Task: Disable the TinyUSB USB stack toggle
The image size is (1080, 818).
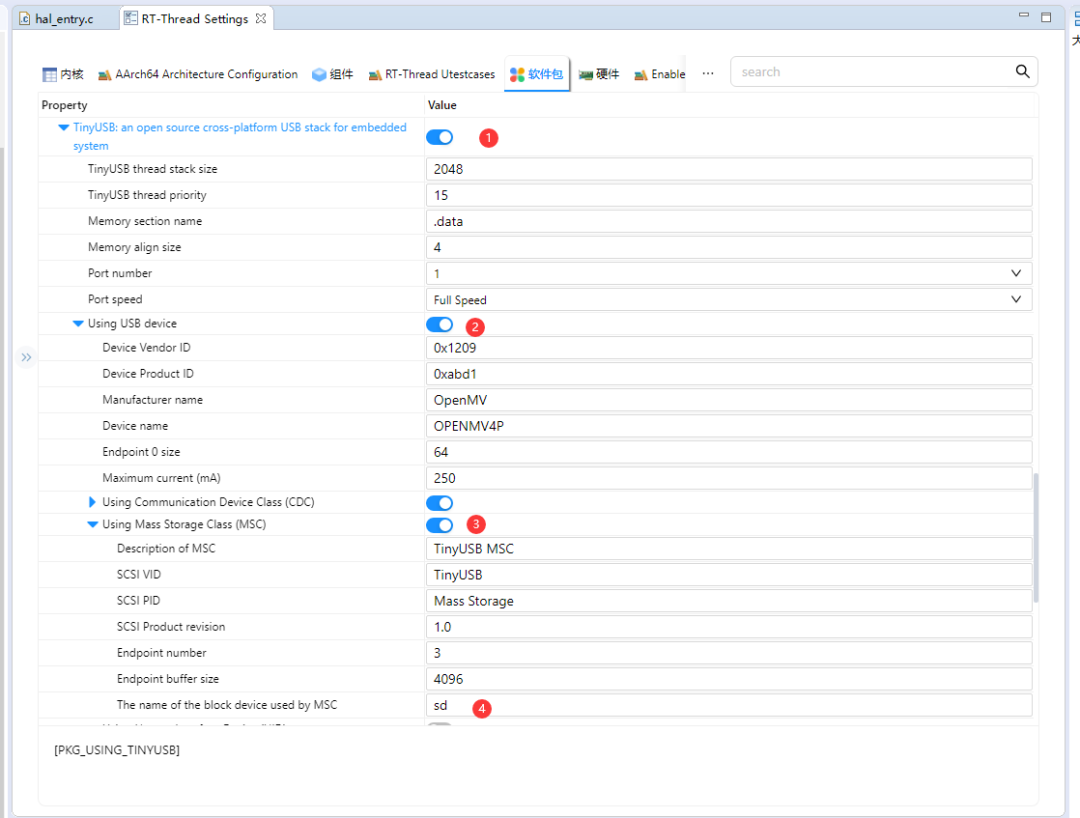Action: pyautogui.click(x=439, y=137)
